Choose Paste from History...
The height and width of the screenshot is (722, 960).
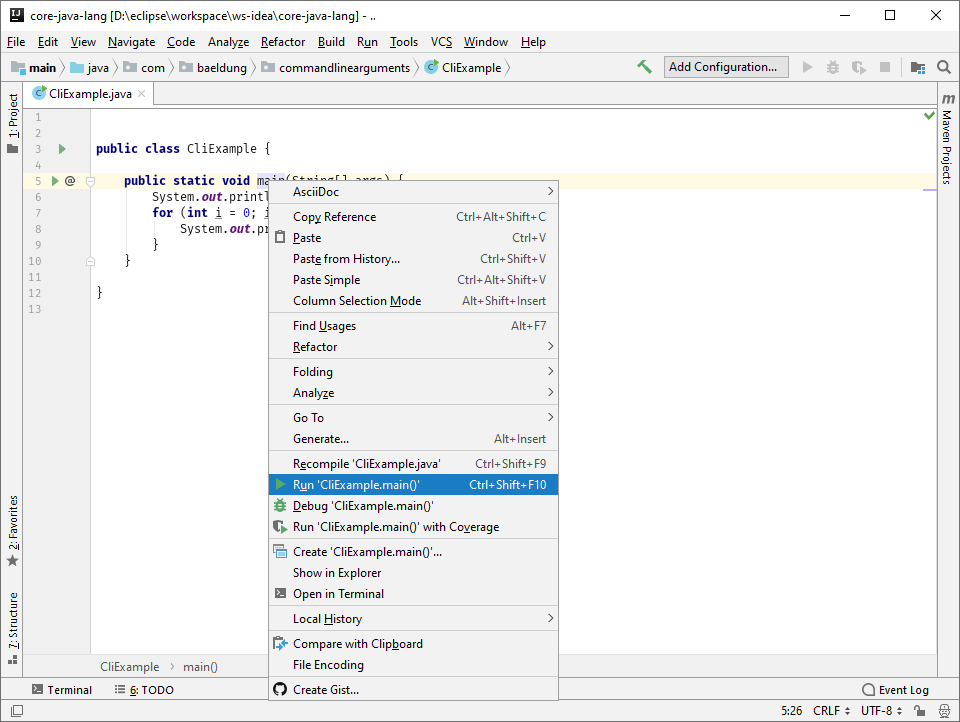pos(414,258)
